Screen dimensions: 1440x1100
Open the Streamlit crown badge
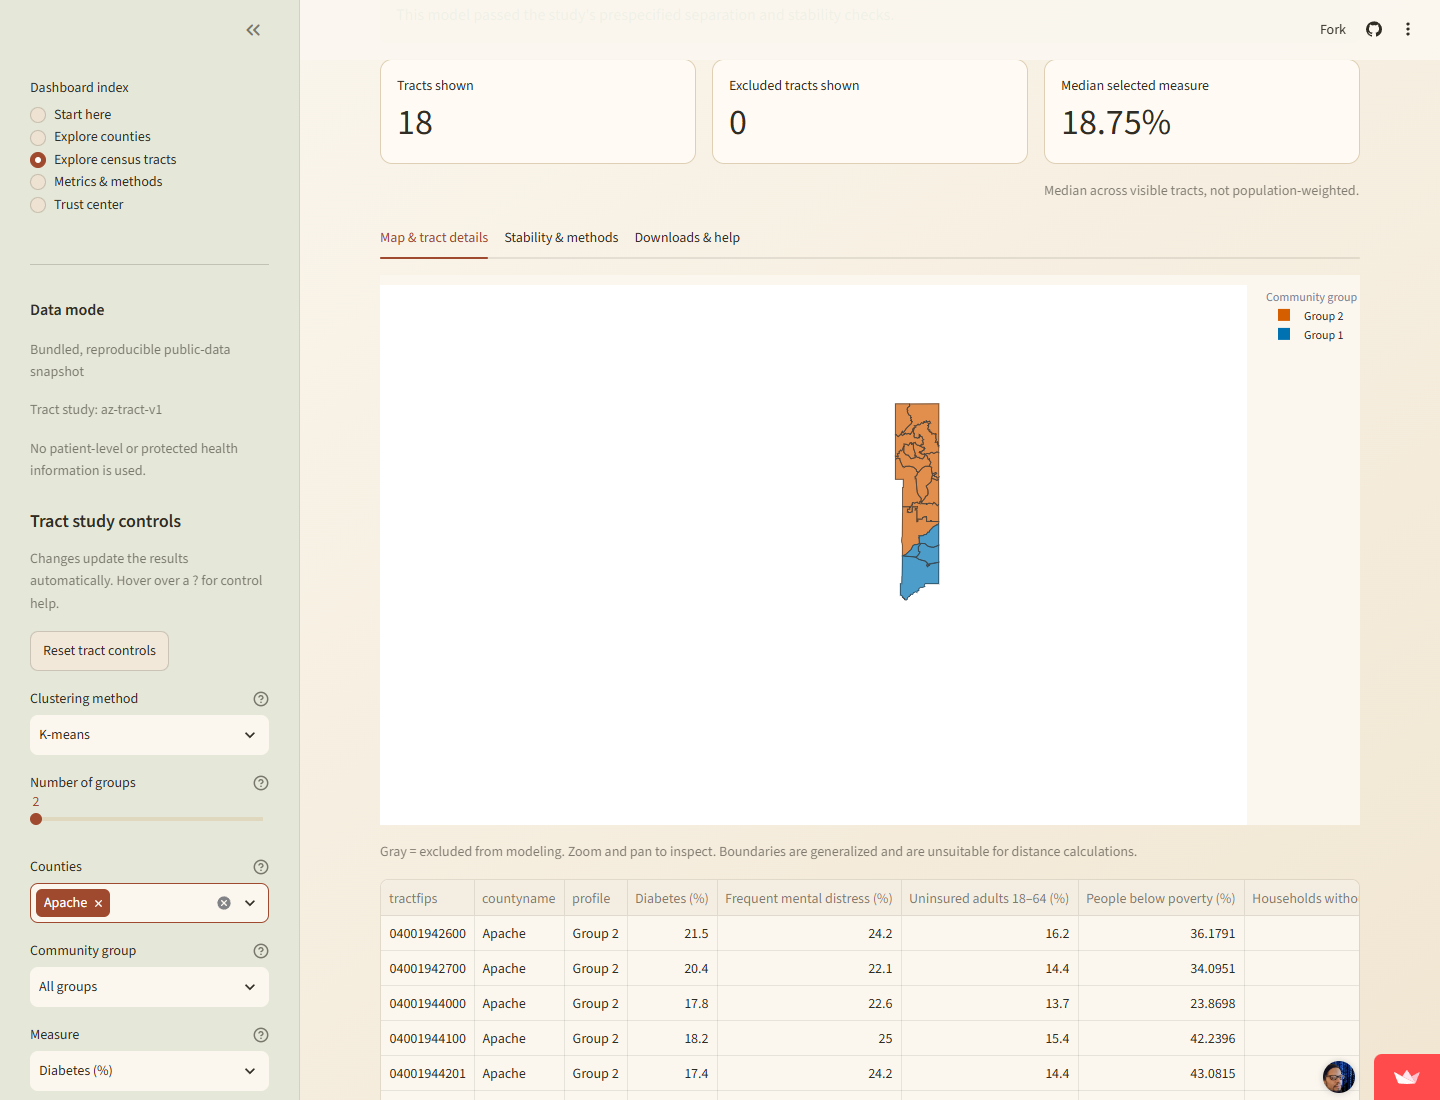(1407, 1077)
